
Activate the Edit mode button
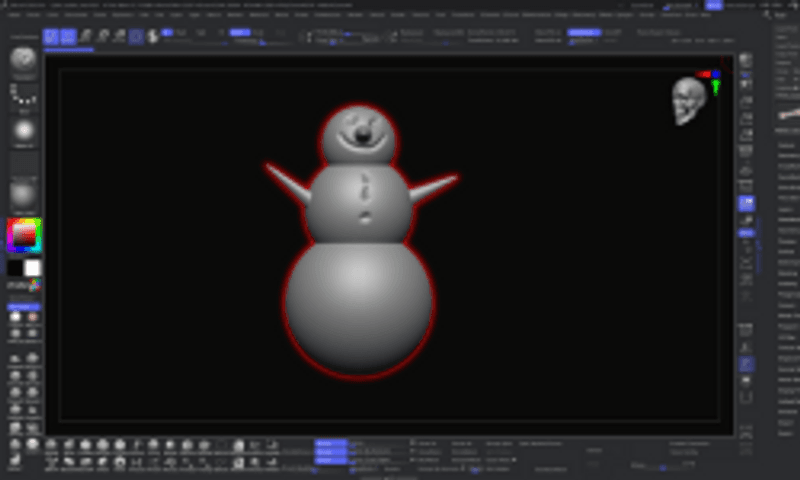tap(50, 36)
